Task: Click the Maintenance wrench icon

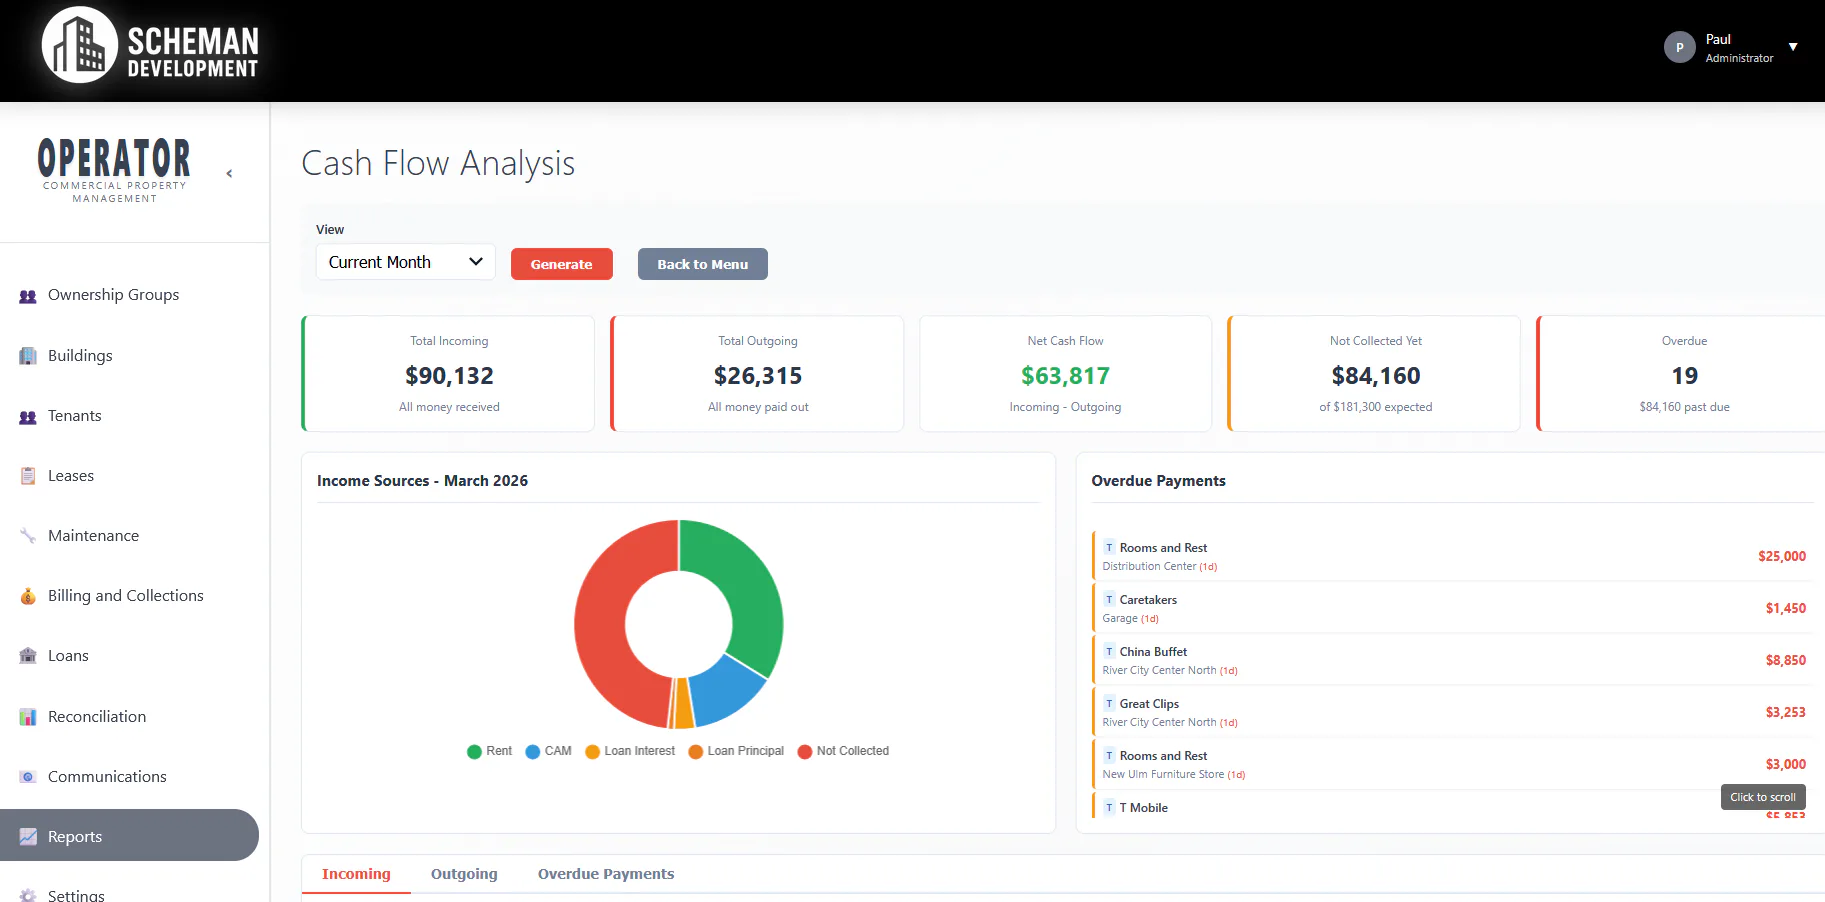Action: point(28,536)
